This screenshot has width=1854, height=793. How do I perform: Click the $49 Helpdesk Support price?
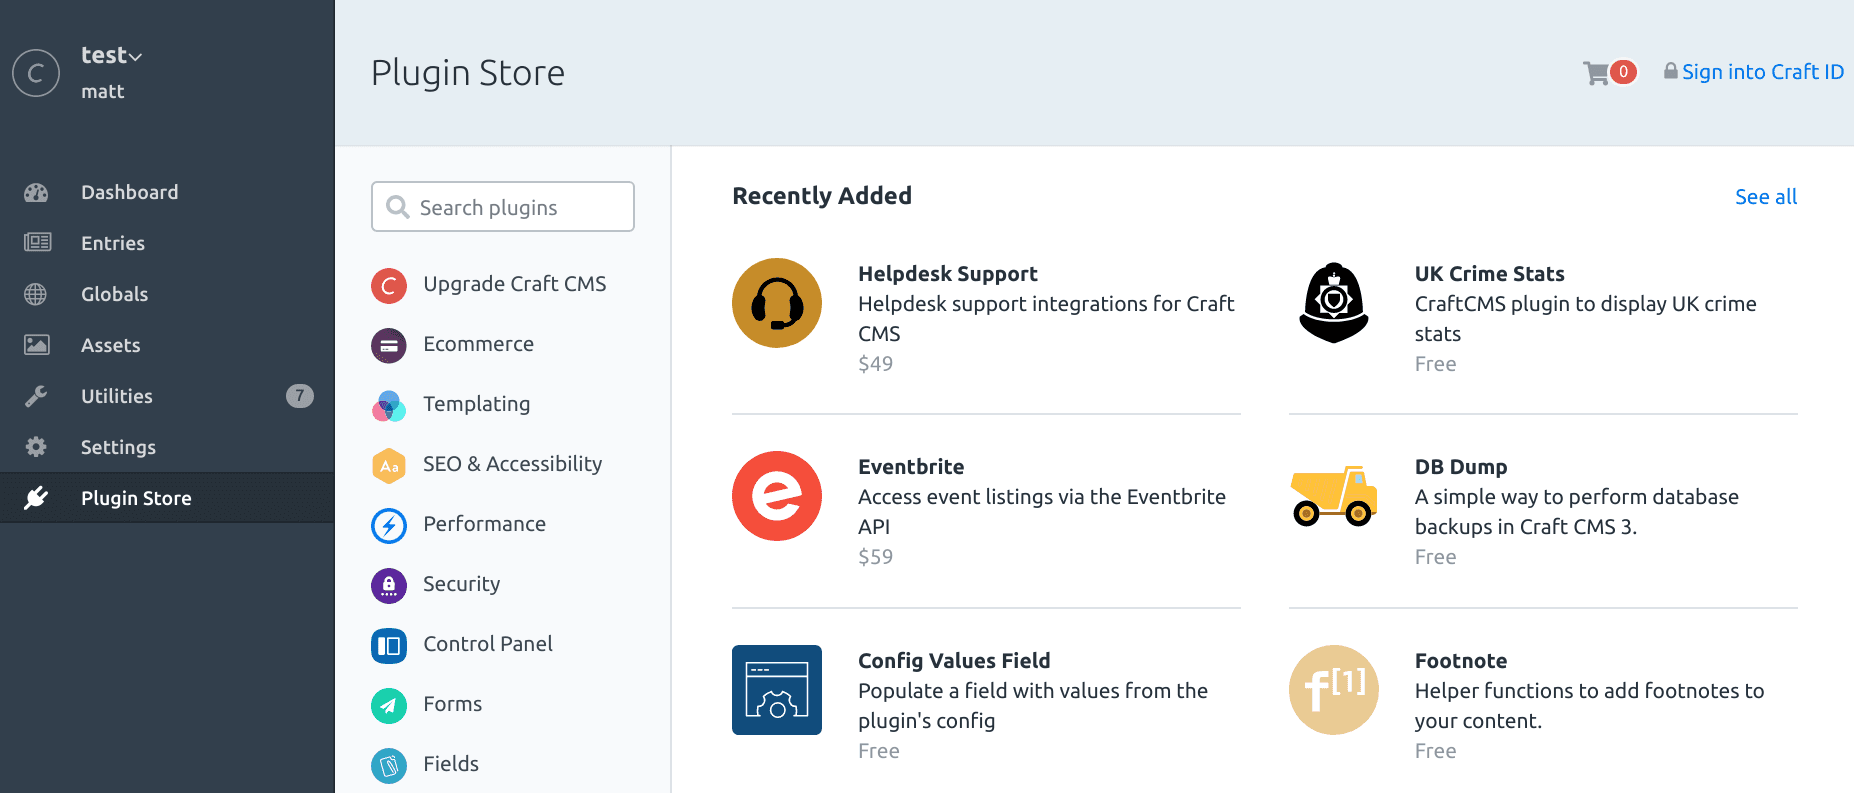(x=875, y=364)
